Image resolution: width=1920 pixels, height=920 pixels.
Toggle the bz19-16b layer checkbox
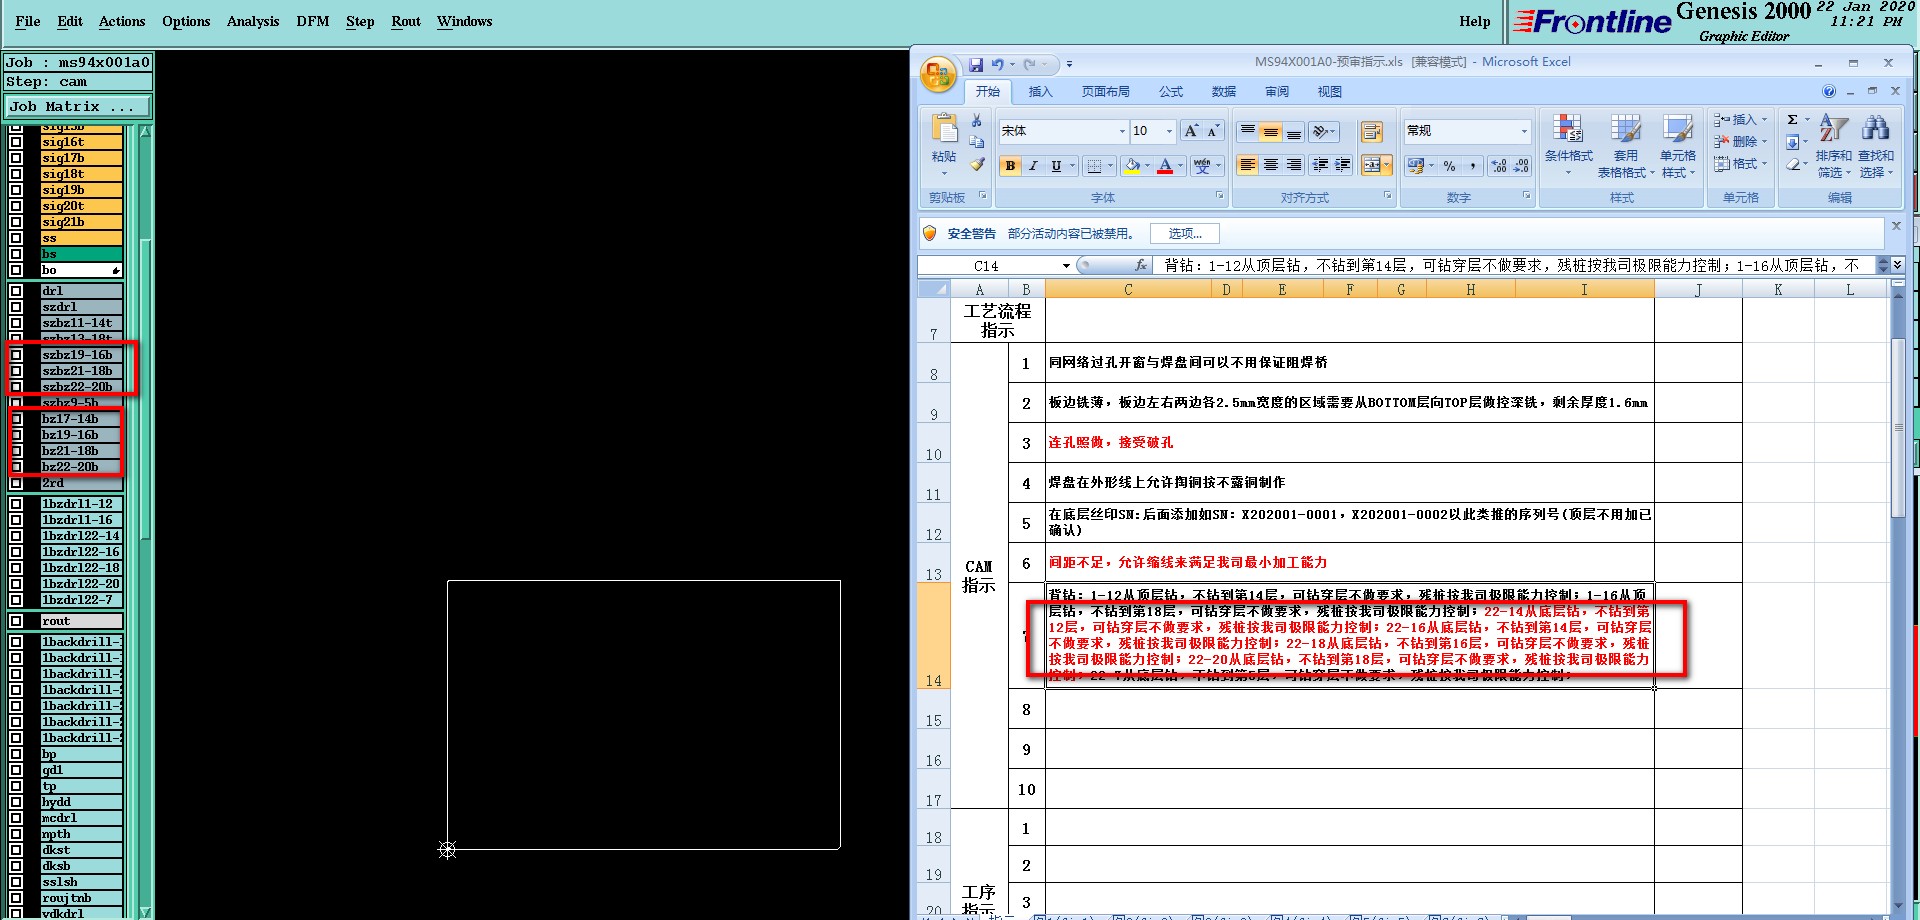(x=16, y=435)
